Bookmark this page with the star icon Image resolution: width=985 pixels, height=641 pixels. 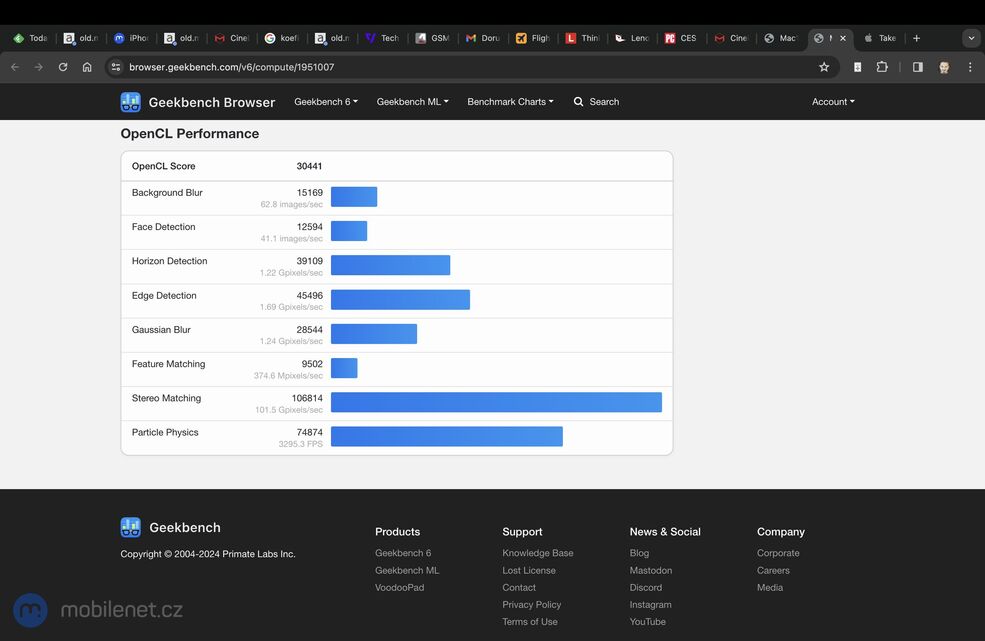[x=824, y=67]
